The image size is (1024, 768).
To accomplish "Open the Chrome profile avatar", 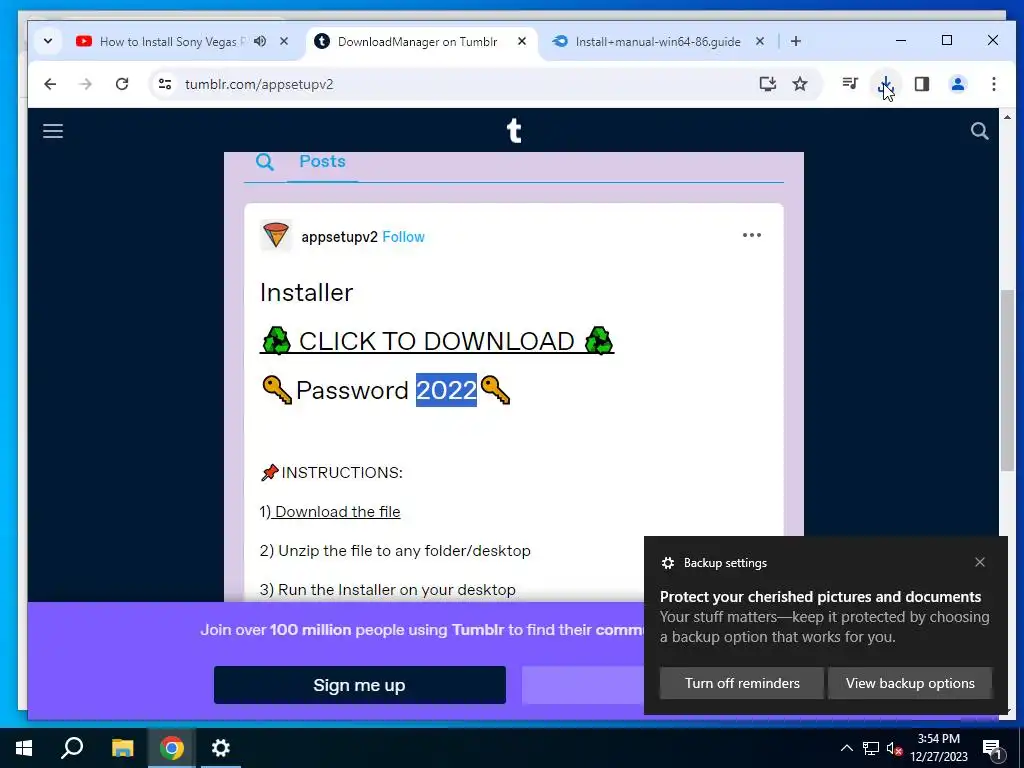I will point(958,84).
